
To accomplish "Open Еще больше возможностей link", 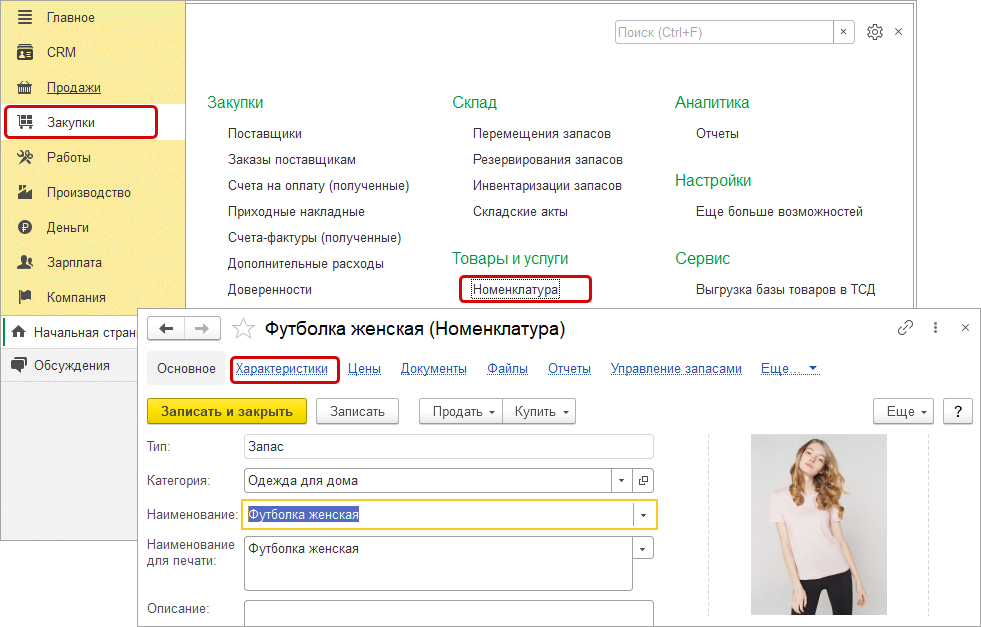I will 779,212.
